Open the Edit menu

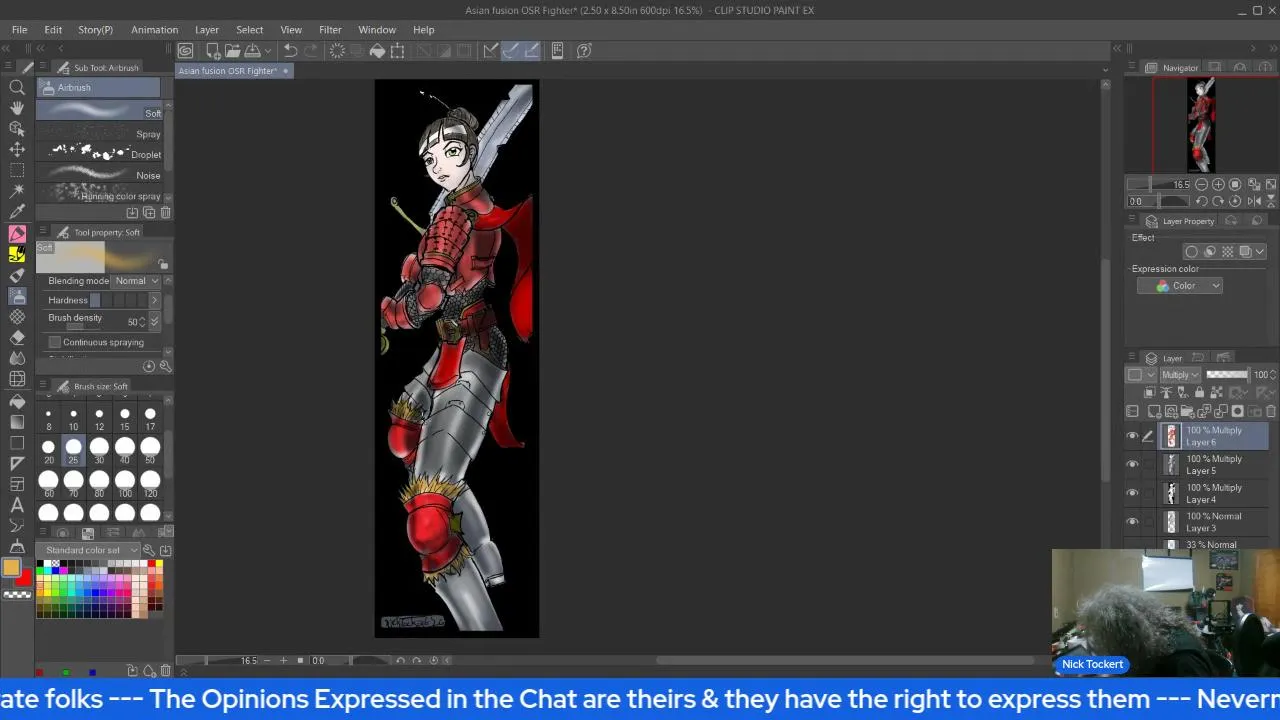(x=53, y=29)
